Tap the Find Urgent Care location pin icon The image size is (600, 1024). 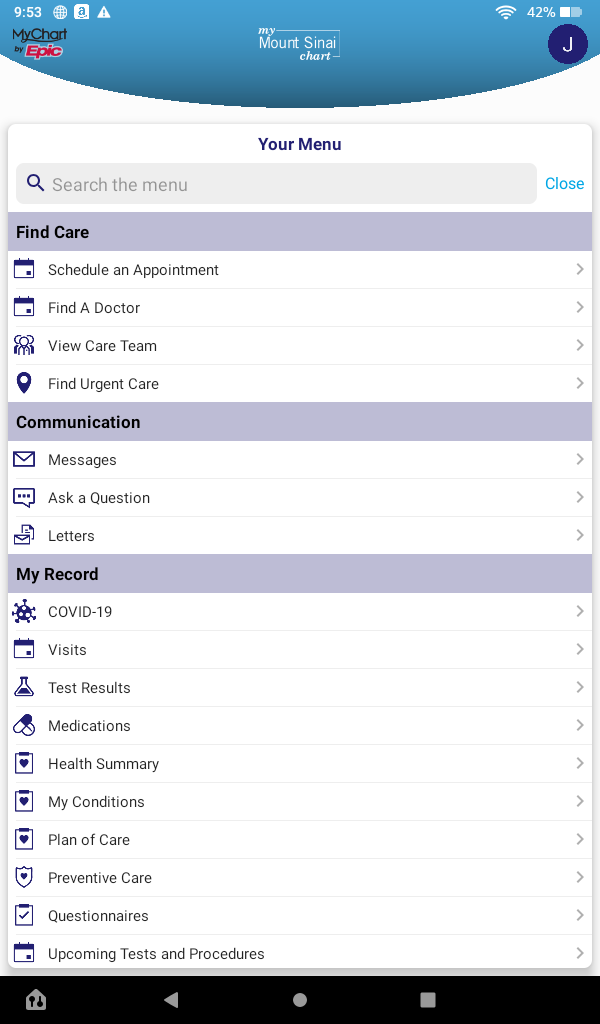coord(24,384)
